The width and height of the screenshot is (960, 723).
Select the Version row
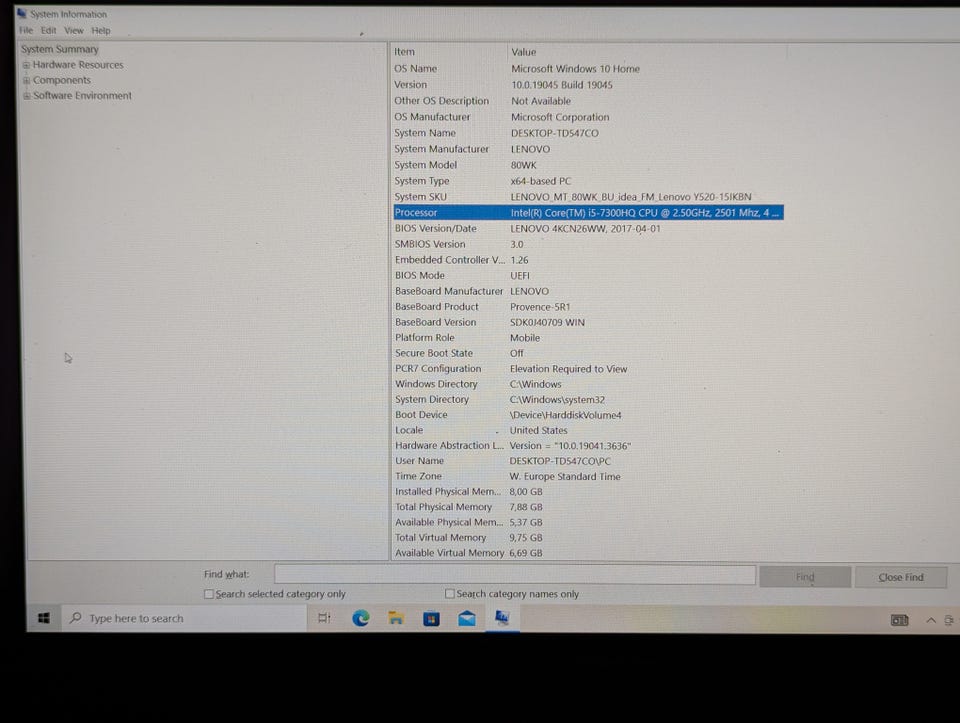coord(588,84)
